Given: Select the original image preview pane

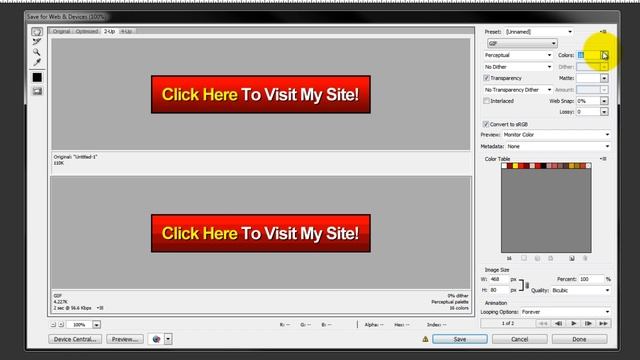Looking at the screenshot, I should (x=261, y=94).
